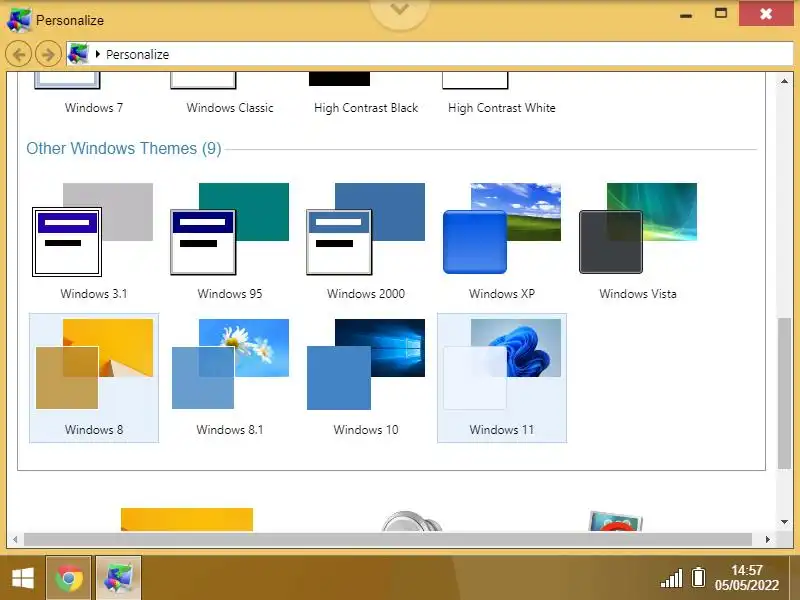Click the horizontal scrollbar left arrow
The image size is (800, 600).
coord(15,539)
